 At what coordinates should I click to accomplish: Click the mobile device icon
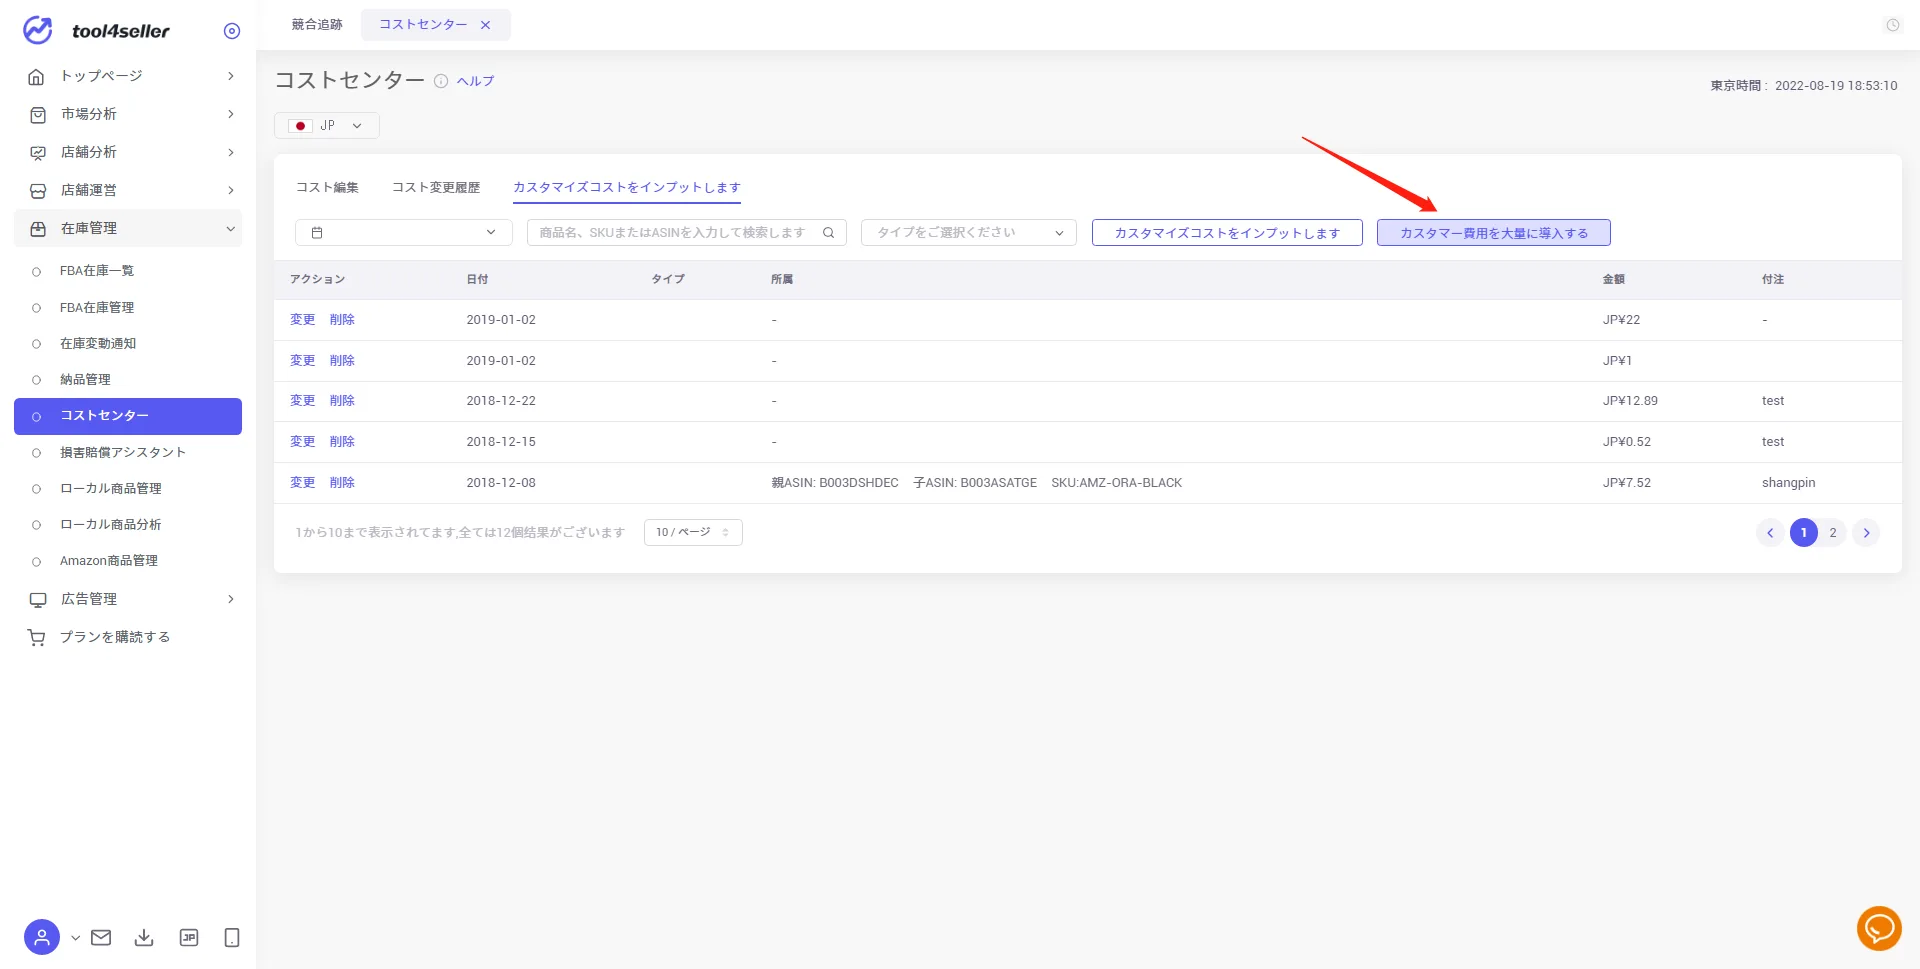tap(232, 937)
